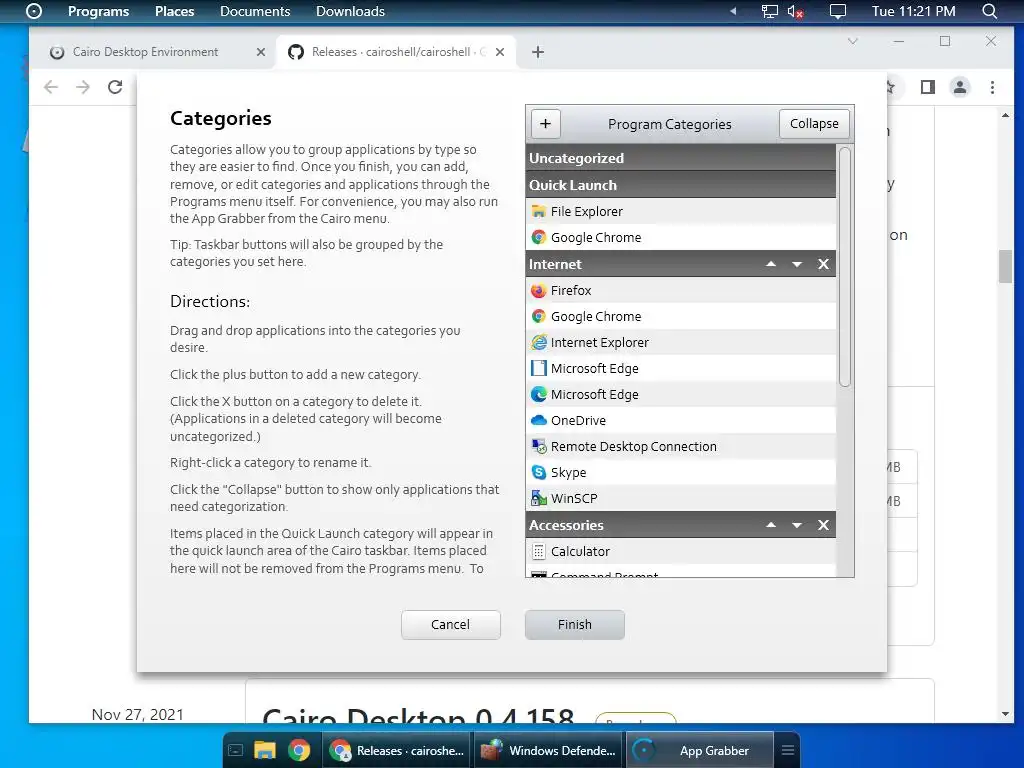This screenshot has height=768, width=1024.
Task: Reload the page in Chrome
Action: (116, 87)
